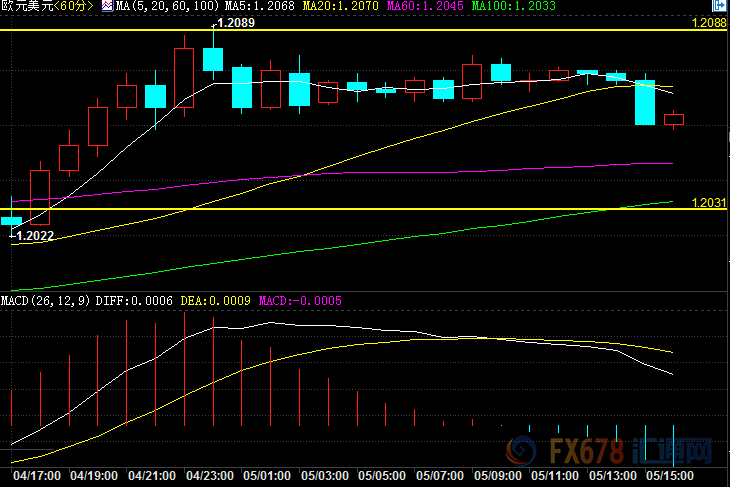The image size is (730, 487).
Task: Click the yellow MA20:1.2070 legend
Action: coord(329,7)
